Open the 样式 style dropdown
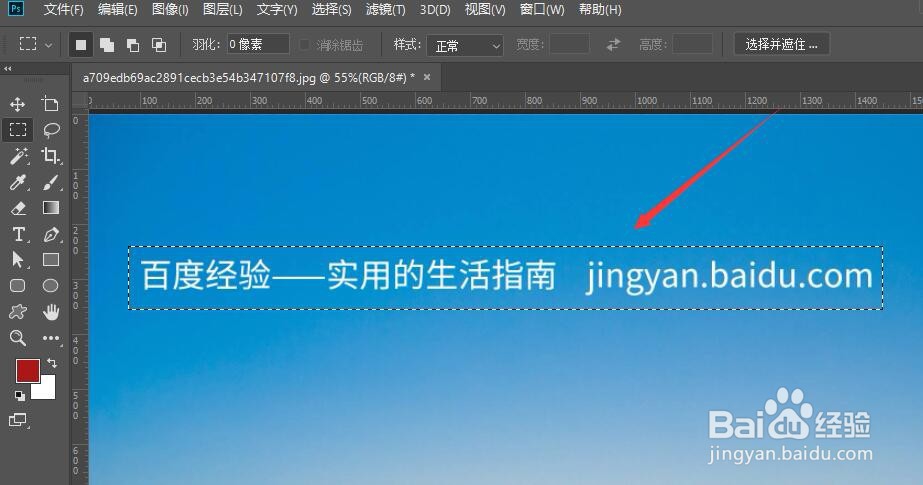The image size is (923, 485). coord(465,45)
